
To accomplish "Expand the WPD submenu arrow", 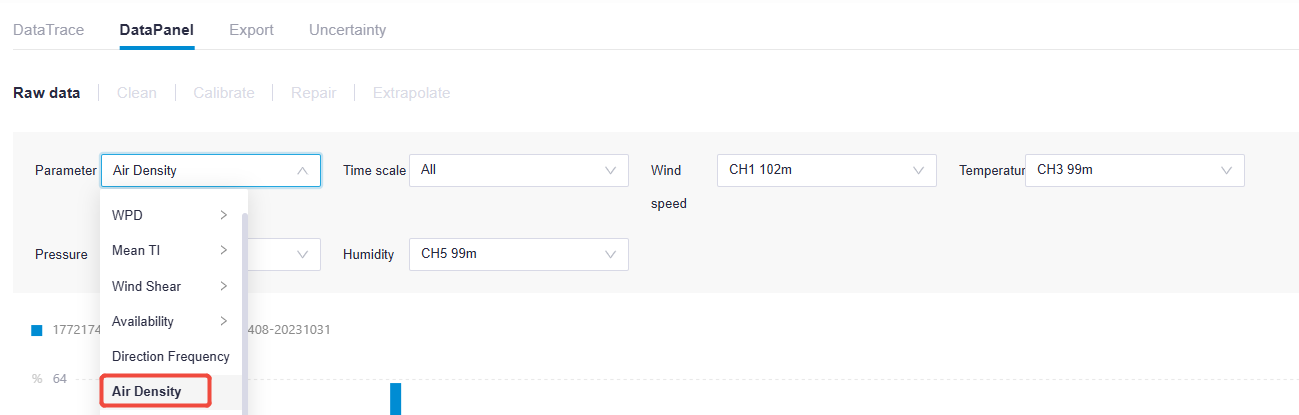I will click(x=223, y=215).
